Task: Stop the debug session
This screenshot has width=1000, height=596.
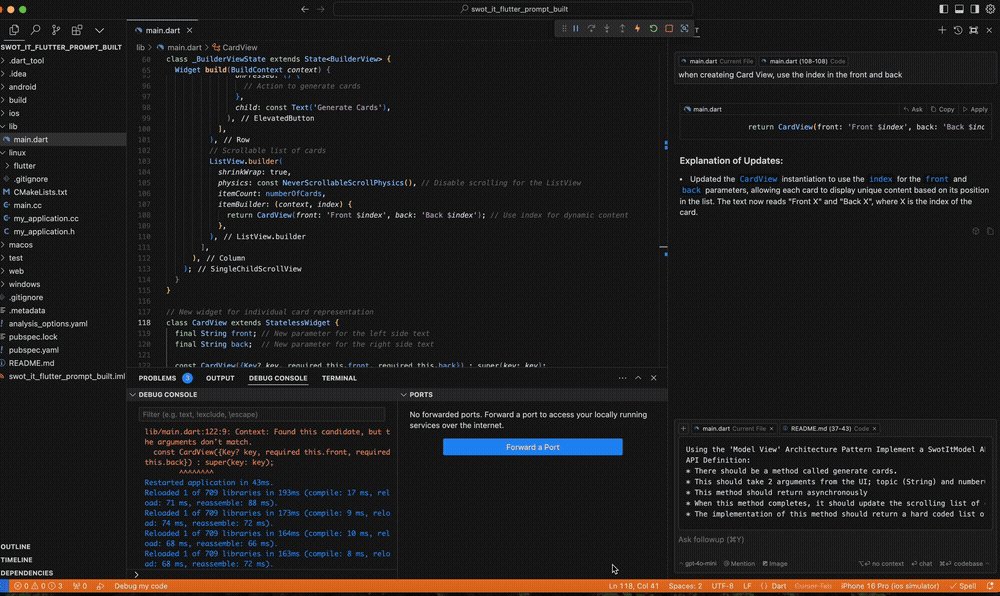Action: tap(669, 29)
